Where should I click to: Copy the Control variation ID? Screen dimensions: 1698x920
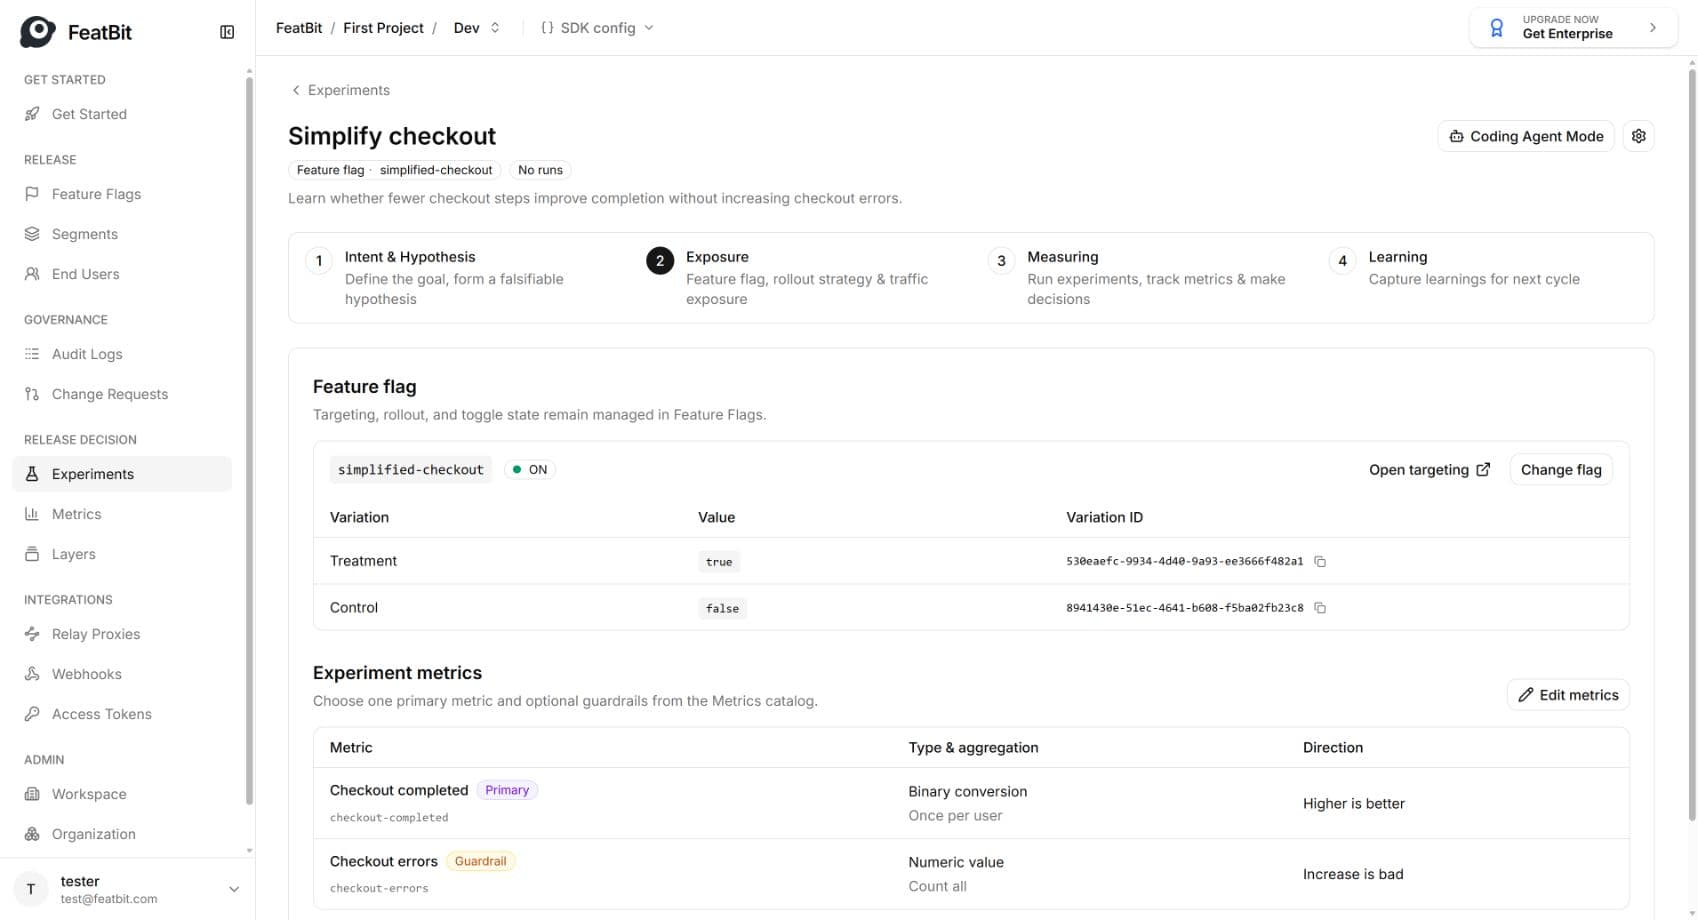(1320, 608)
